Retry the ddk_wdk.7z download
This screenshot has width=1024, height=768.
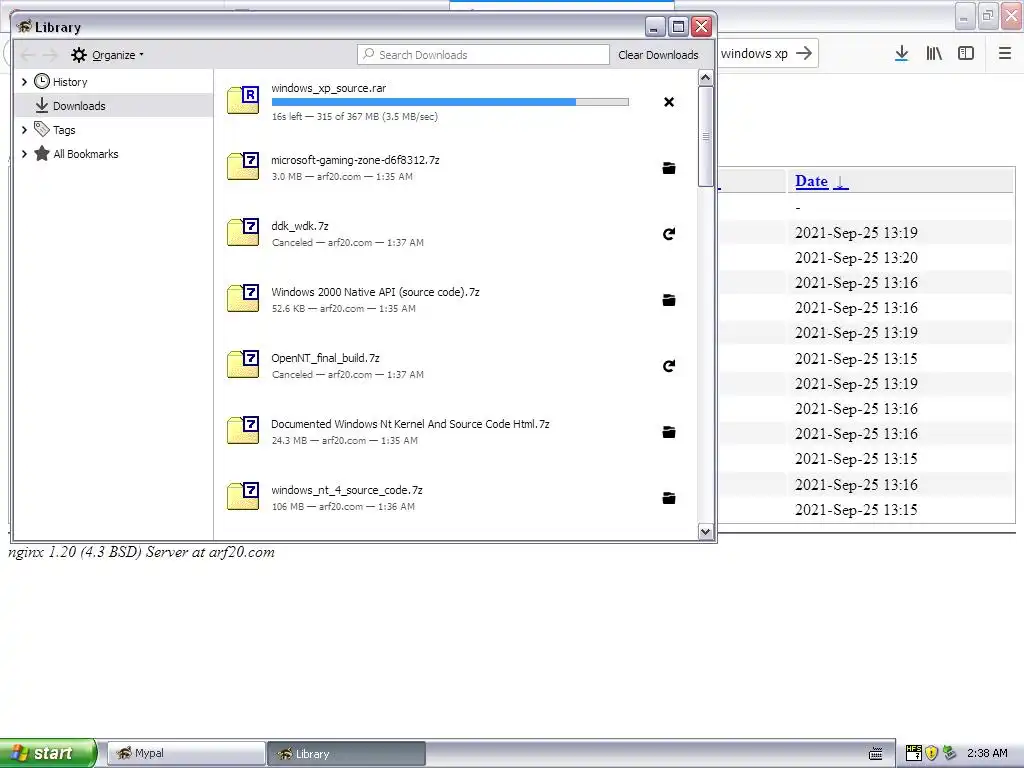pyautogui.click(x=669, y=234)
